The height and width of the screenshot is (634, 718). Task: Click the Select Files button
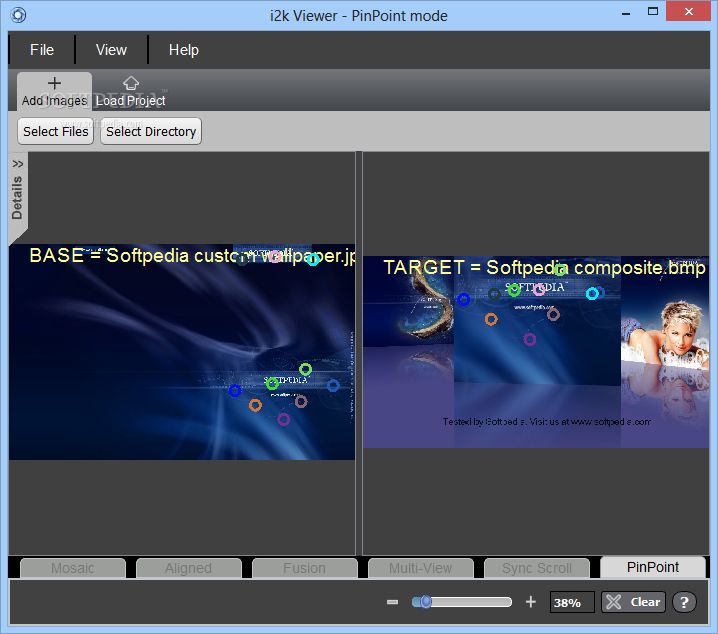[x=55, y=131]
